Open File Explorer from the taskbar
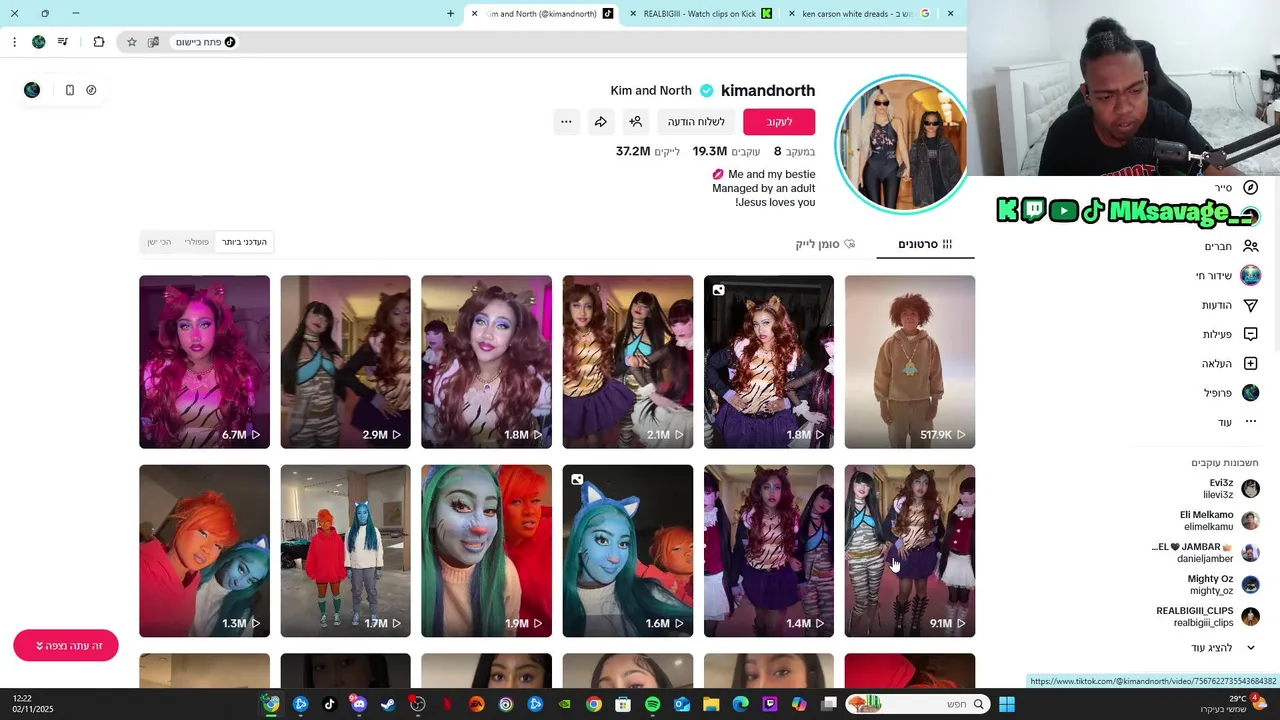1280x720 pixels. pyautogui.click(x=711, y=704)
